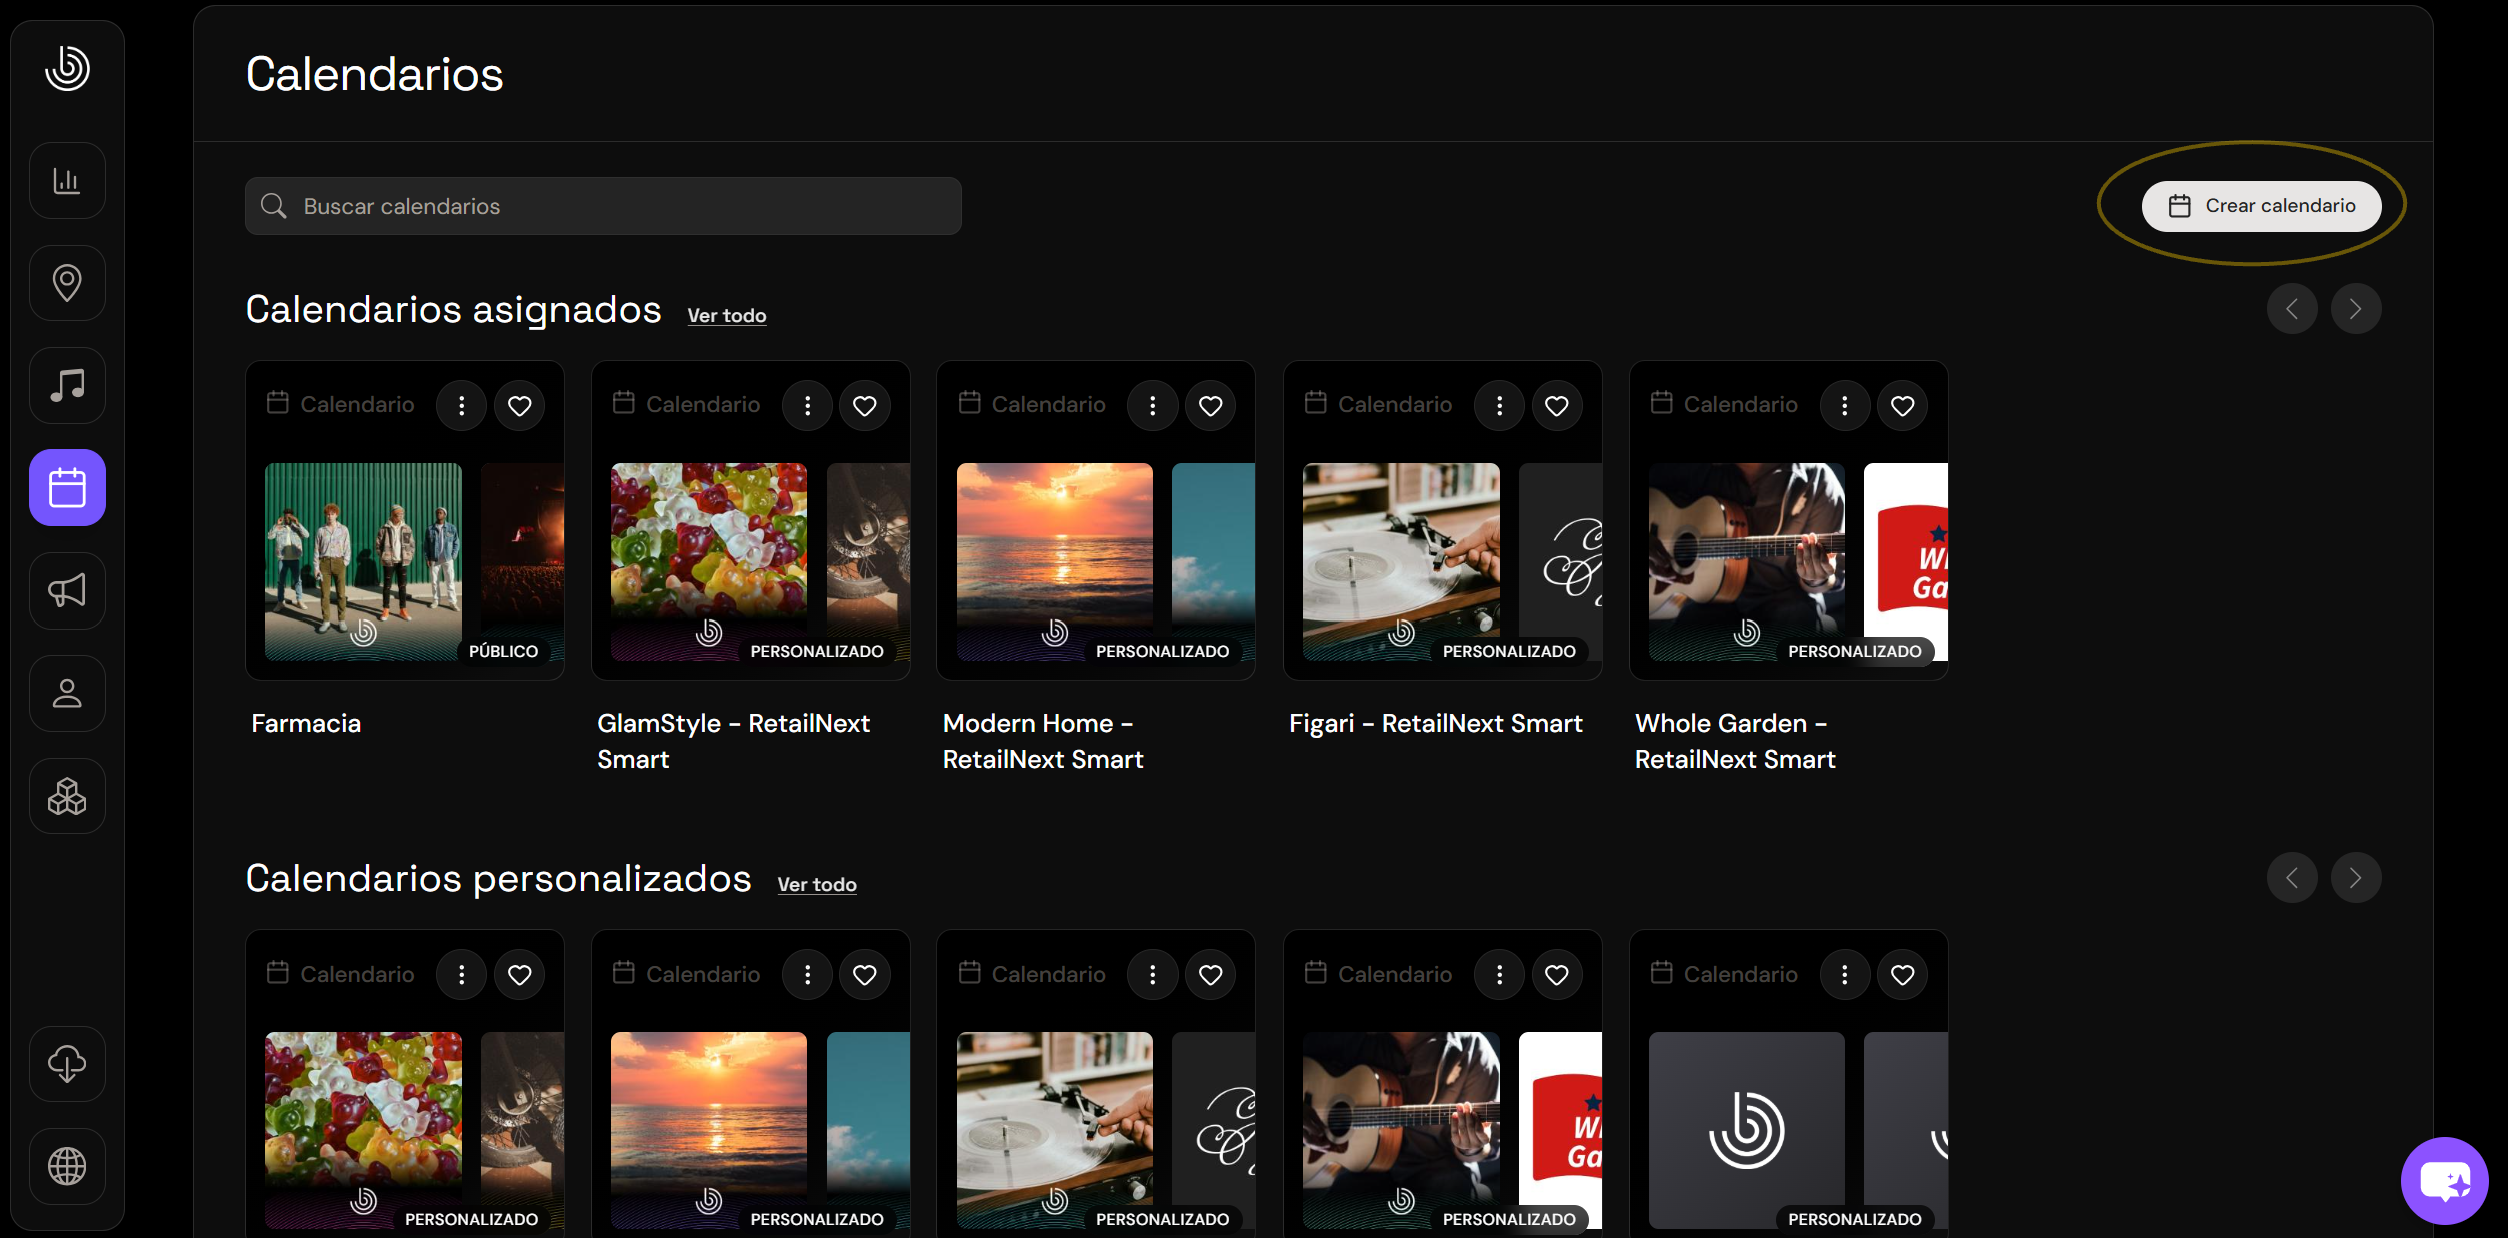Open the Farmacia band photo thumbnail
The width and height of the screenshot is (2508, 1238).
click(363, 561)
